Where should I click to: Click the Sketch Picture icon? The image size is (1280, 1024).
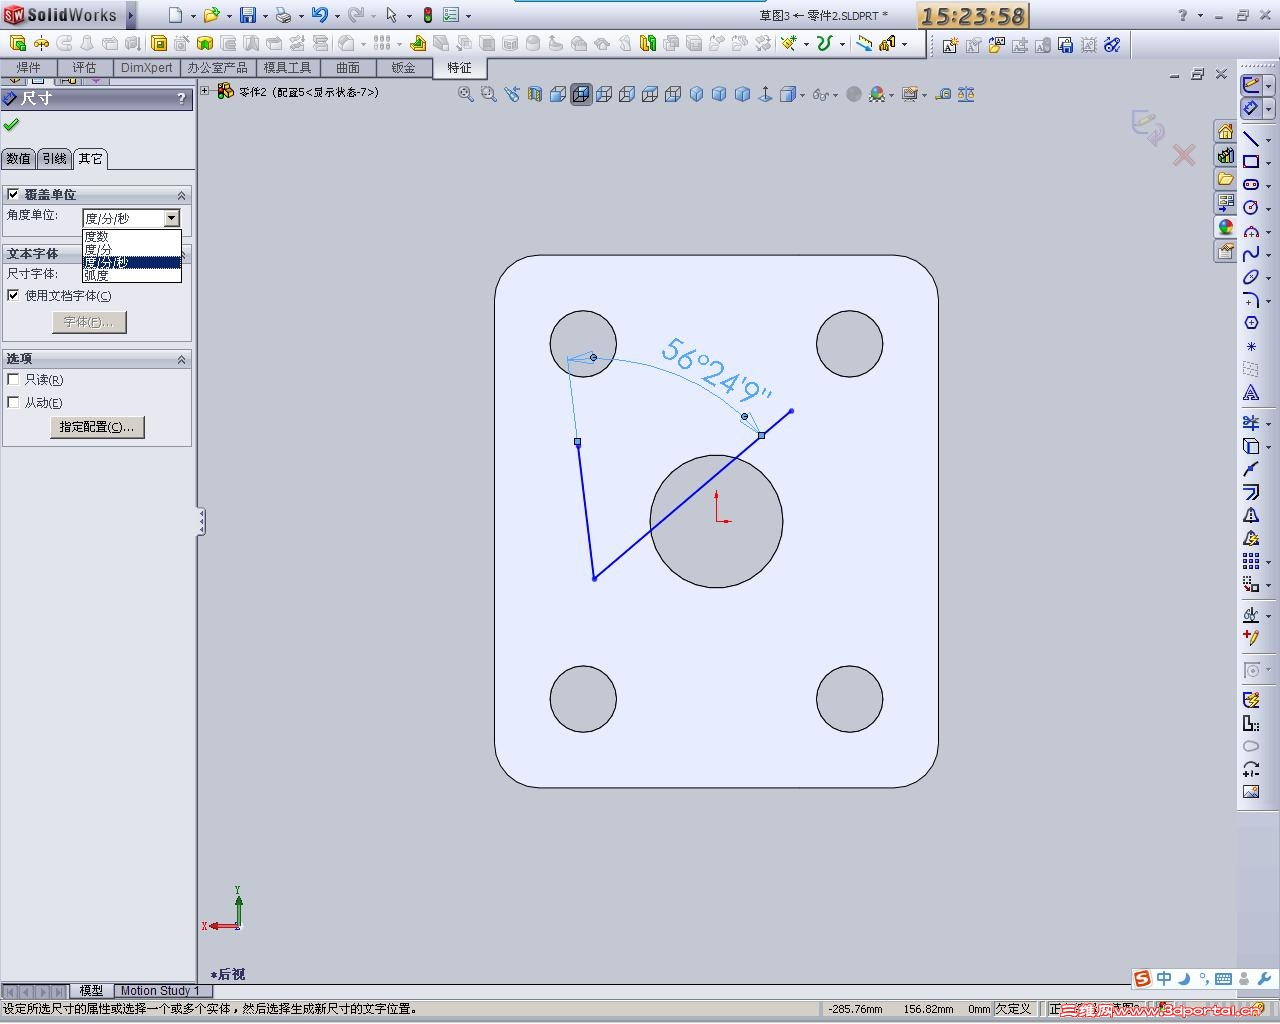pyautogui.click(x=1251, y=792)
